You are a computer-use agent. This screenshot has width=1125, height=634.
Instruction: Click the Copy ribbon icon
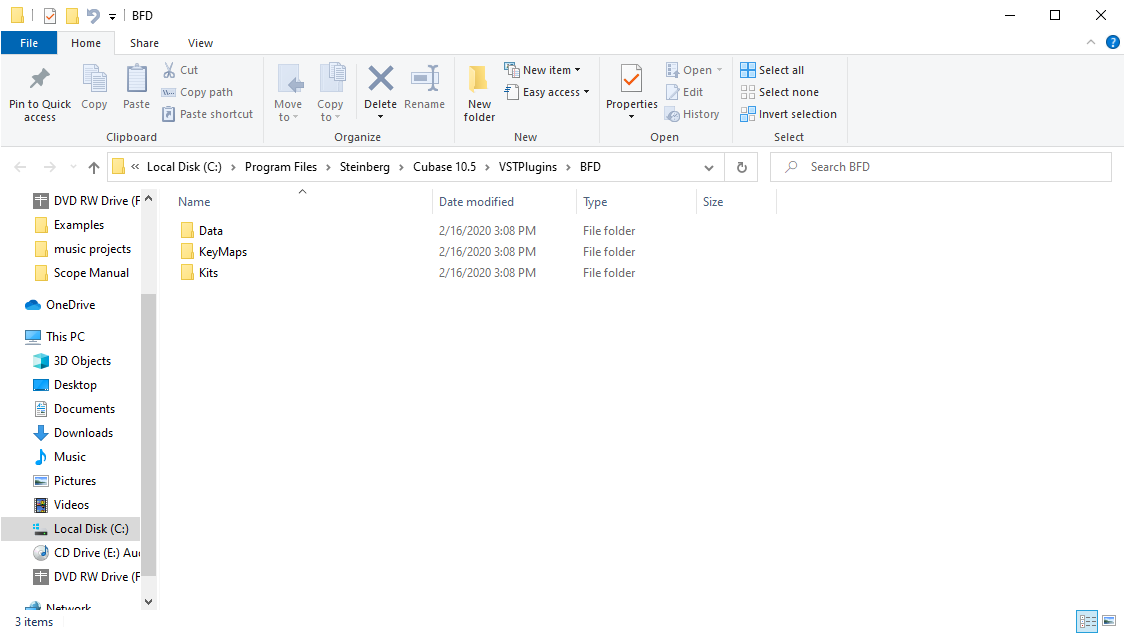pyautogui.click(x=94, y=79)
